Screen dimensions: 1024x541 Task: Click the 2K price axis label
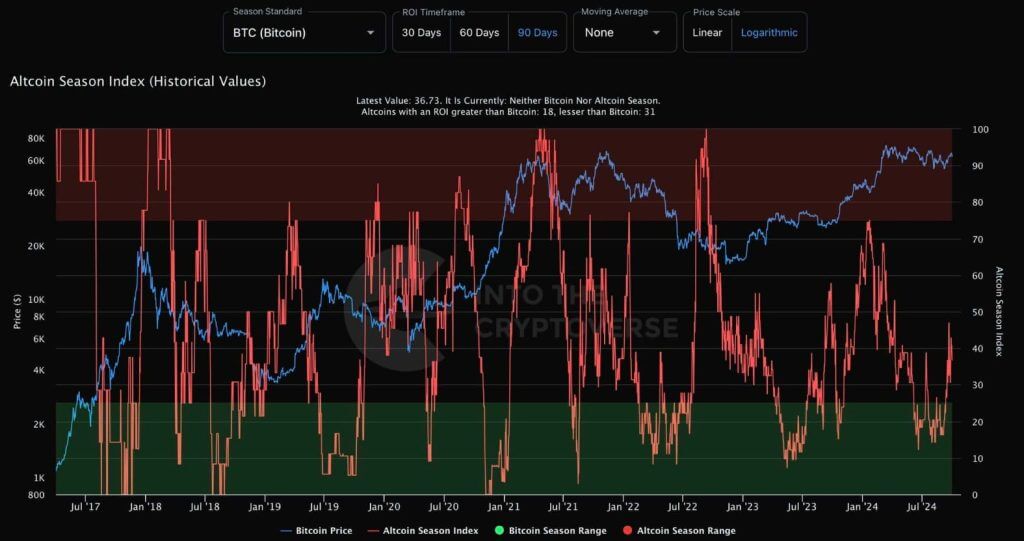click(39, 424)
